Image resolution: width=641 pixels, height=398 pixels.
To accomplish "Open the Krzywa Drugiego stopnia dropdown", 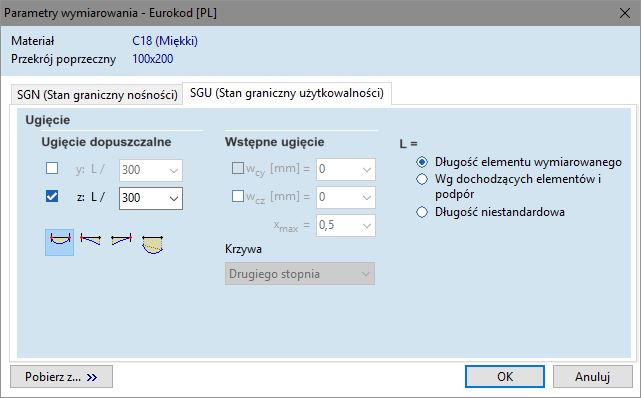I will pos(300,274).
